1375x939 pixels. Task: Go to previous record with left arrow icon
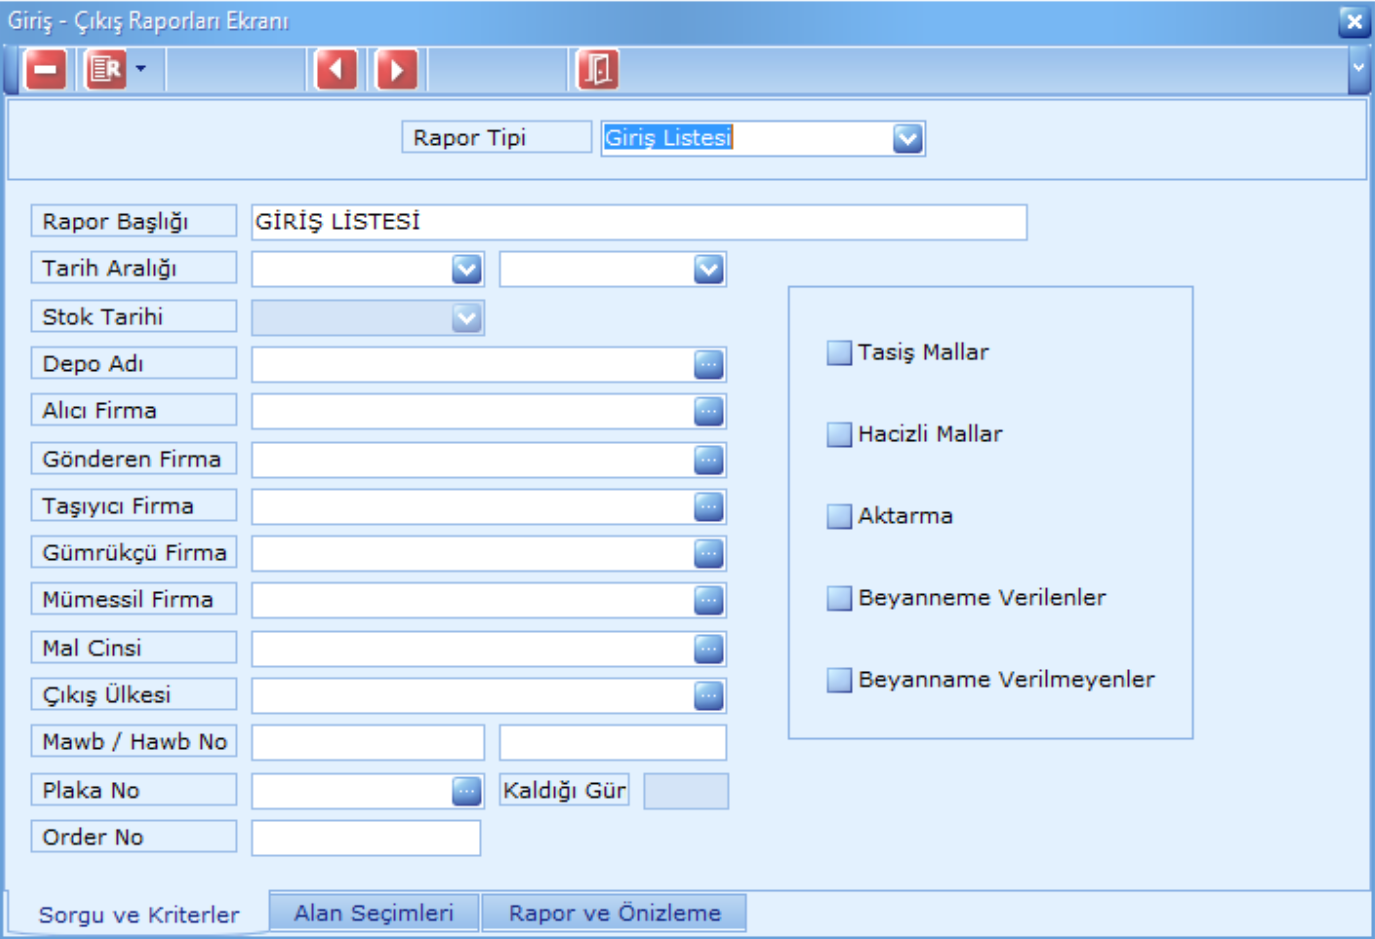(336, 69)
